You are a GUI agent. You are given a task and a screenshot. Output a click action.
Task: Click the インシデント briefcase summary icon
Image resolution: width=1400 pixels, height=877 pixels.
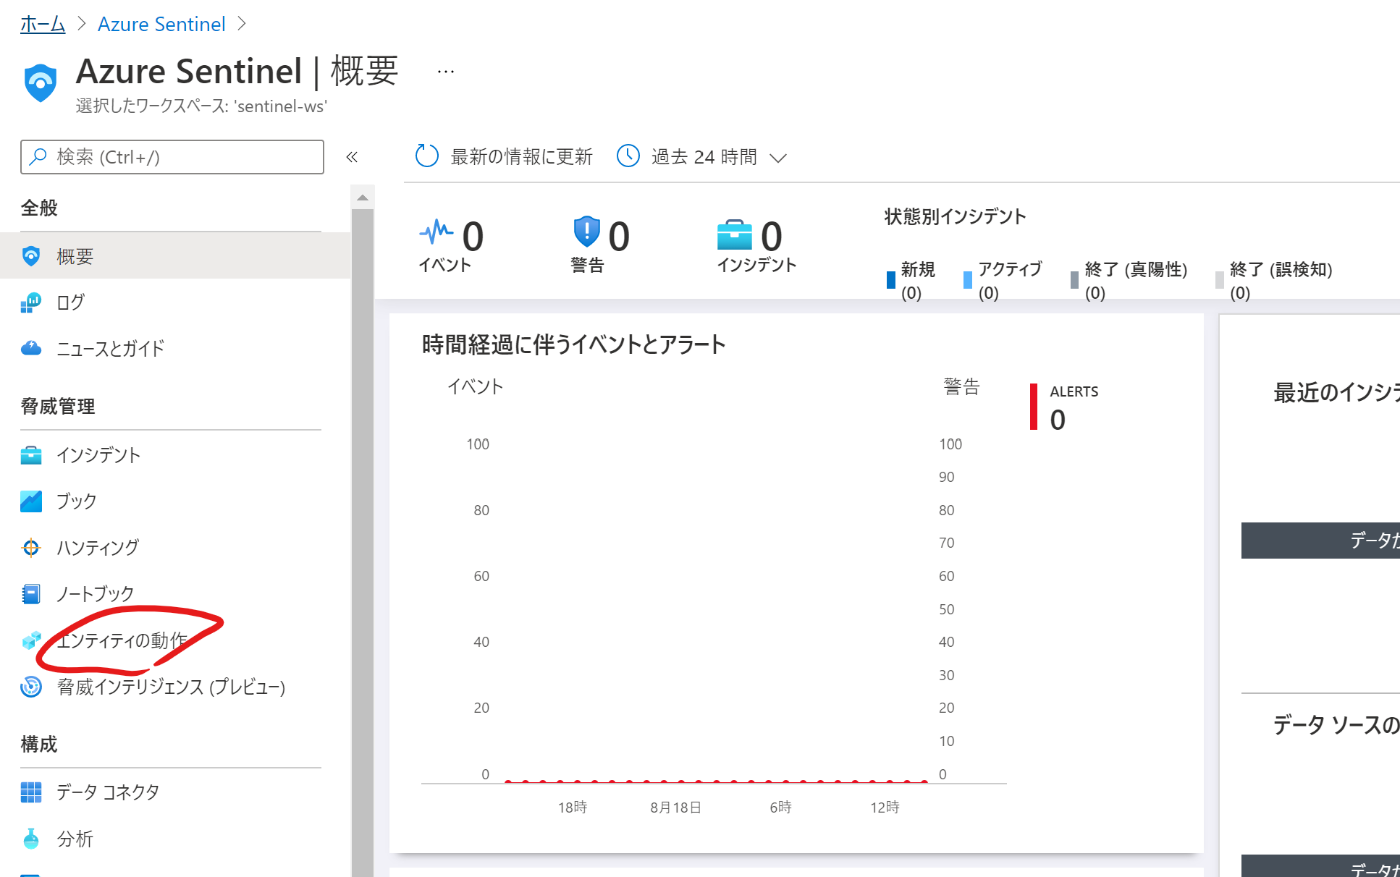(734, 235)
